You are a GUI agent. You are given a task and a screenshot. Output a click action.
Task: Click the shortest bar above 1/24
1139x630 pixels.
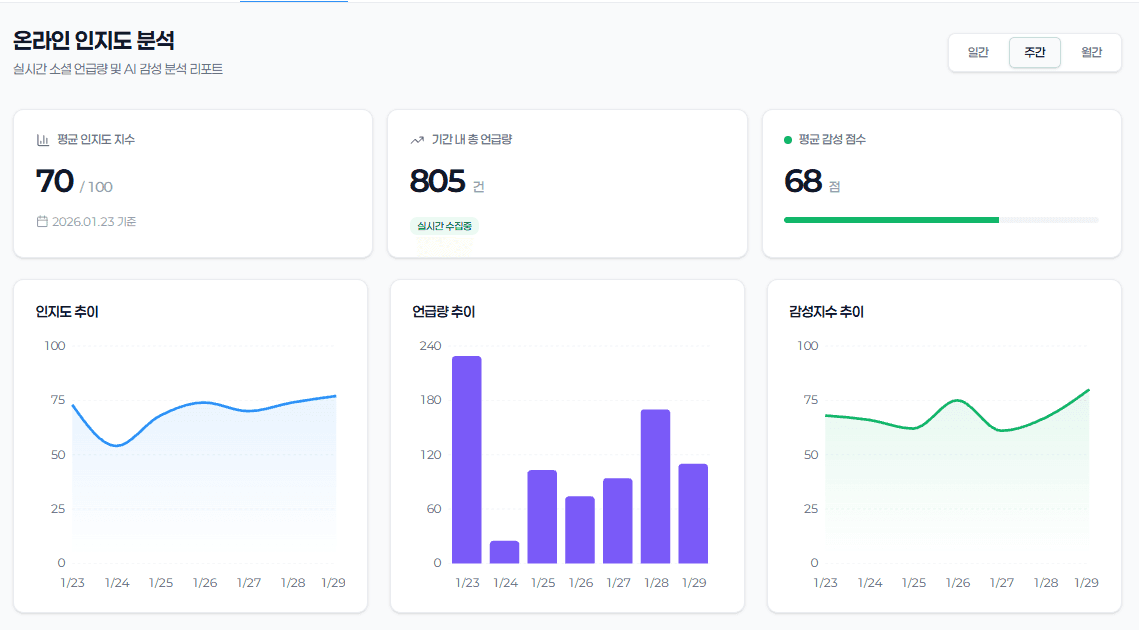504,552
